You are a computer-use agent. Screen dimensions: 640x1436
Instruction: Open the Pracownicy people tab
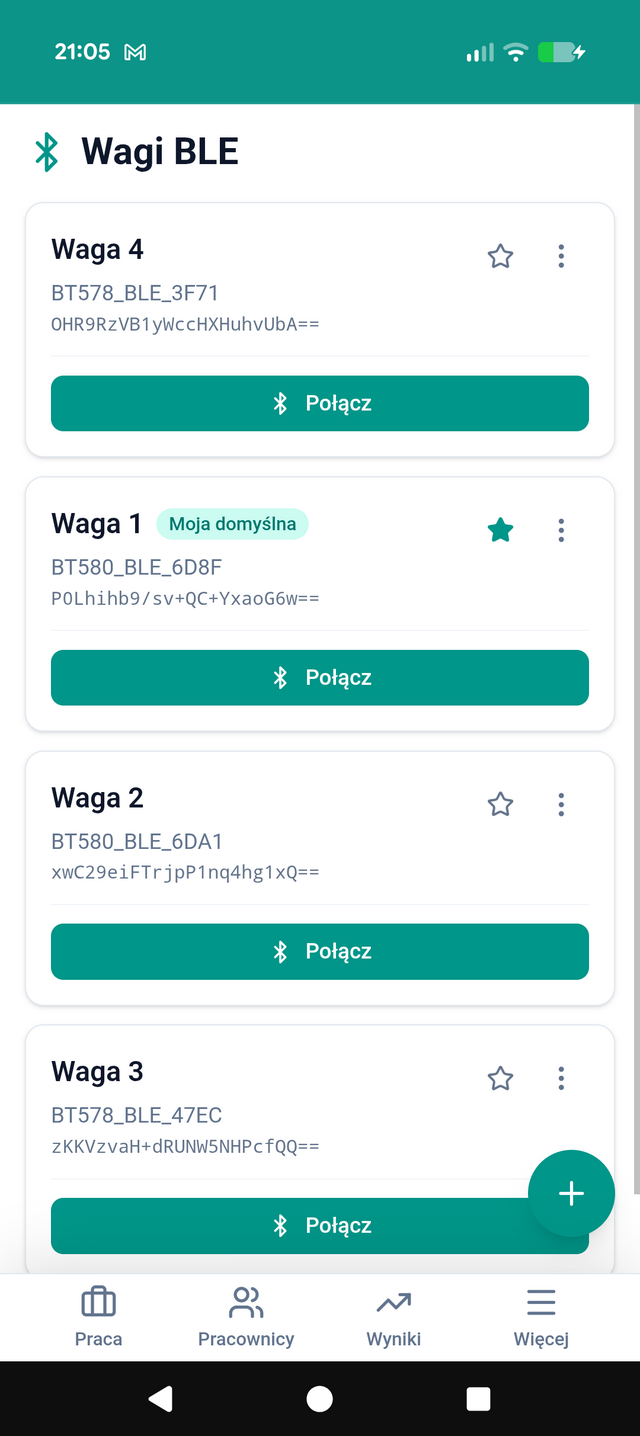[x=246, y=1318]
